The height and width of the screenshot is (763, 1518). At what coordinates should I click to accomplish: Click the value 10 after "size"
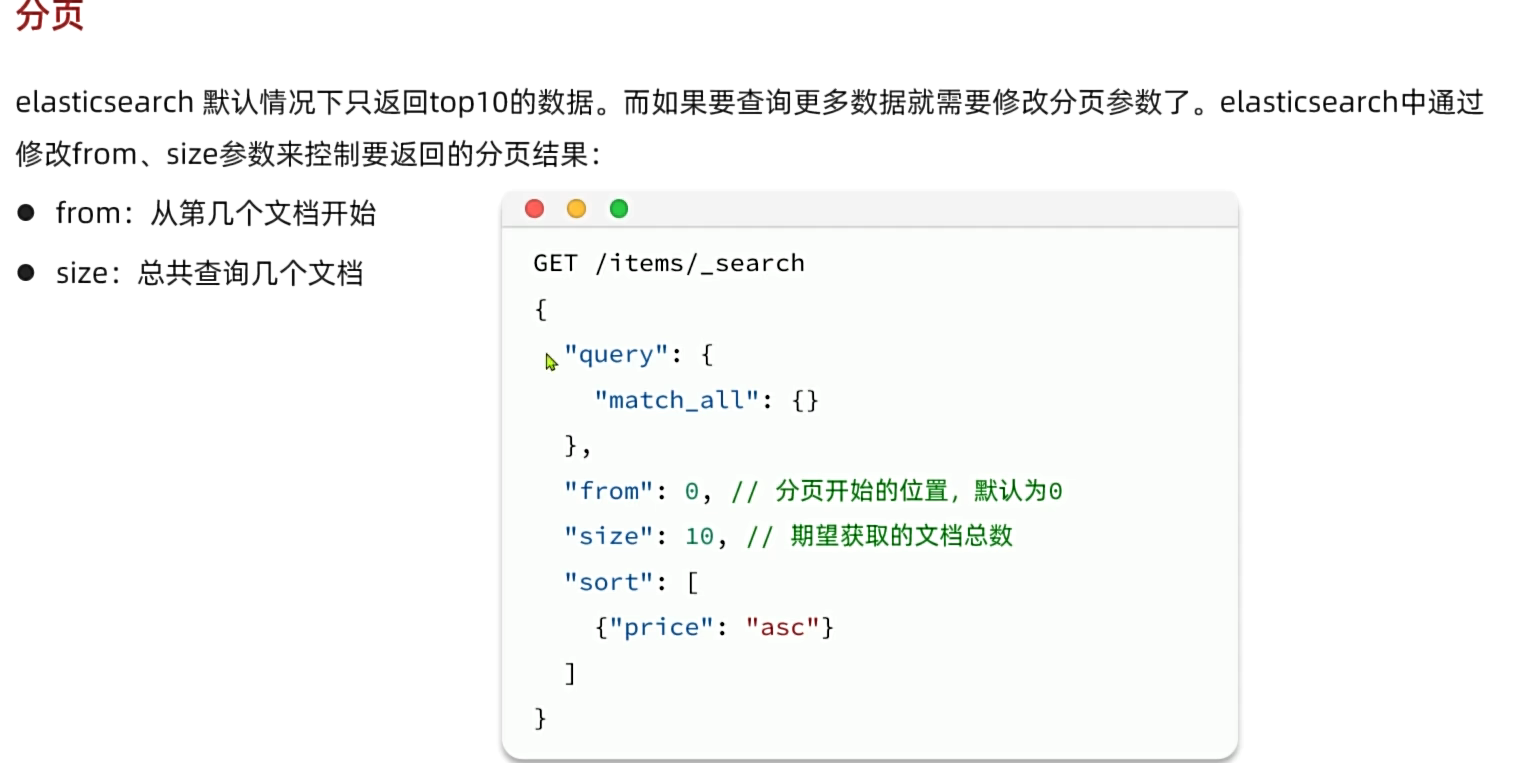coord(699,536)
